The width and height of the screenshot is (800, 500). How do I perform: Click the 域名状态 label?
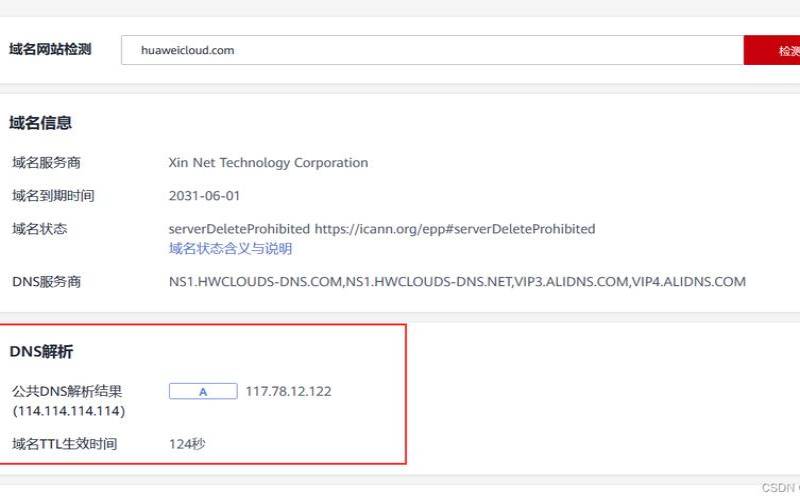[39, 229]
